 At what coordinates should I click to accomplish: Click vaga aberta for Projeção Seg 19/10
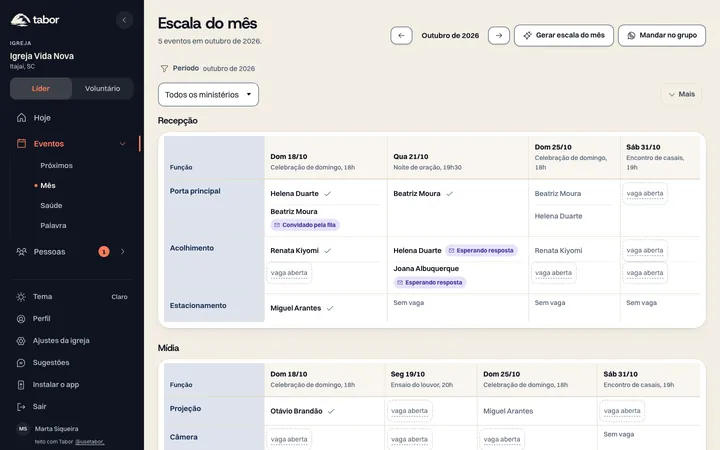[x=409, y=411]
